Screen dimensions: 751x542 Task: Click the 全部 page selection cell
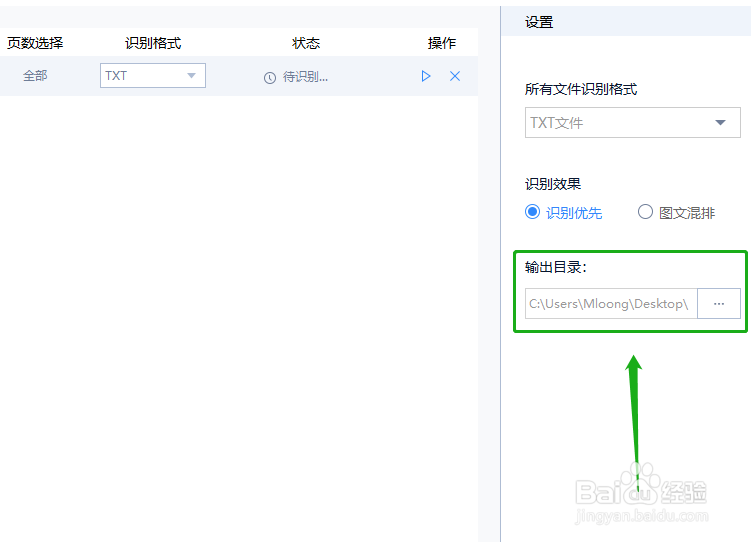[35, 76]
